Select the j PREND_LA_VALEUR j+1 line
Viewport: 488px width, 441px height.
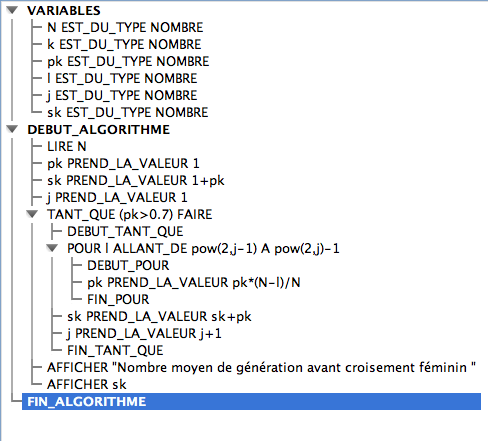coord(144,333)
